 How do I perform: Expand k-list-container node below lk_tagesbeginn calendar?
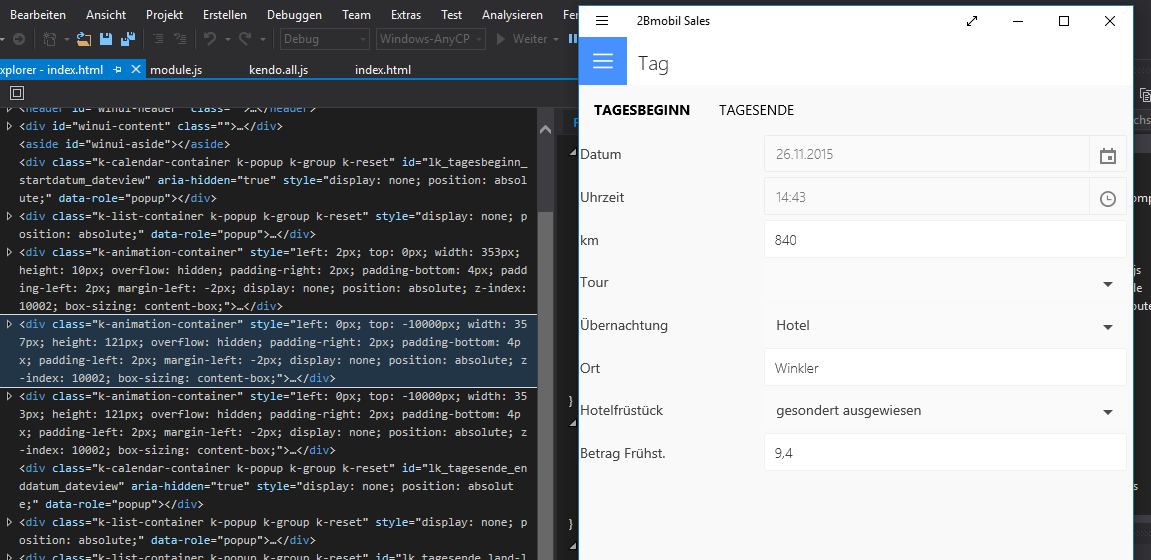click(x=10, y=217)
